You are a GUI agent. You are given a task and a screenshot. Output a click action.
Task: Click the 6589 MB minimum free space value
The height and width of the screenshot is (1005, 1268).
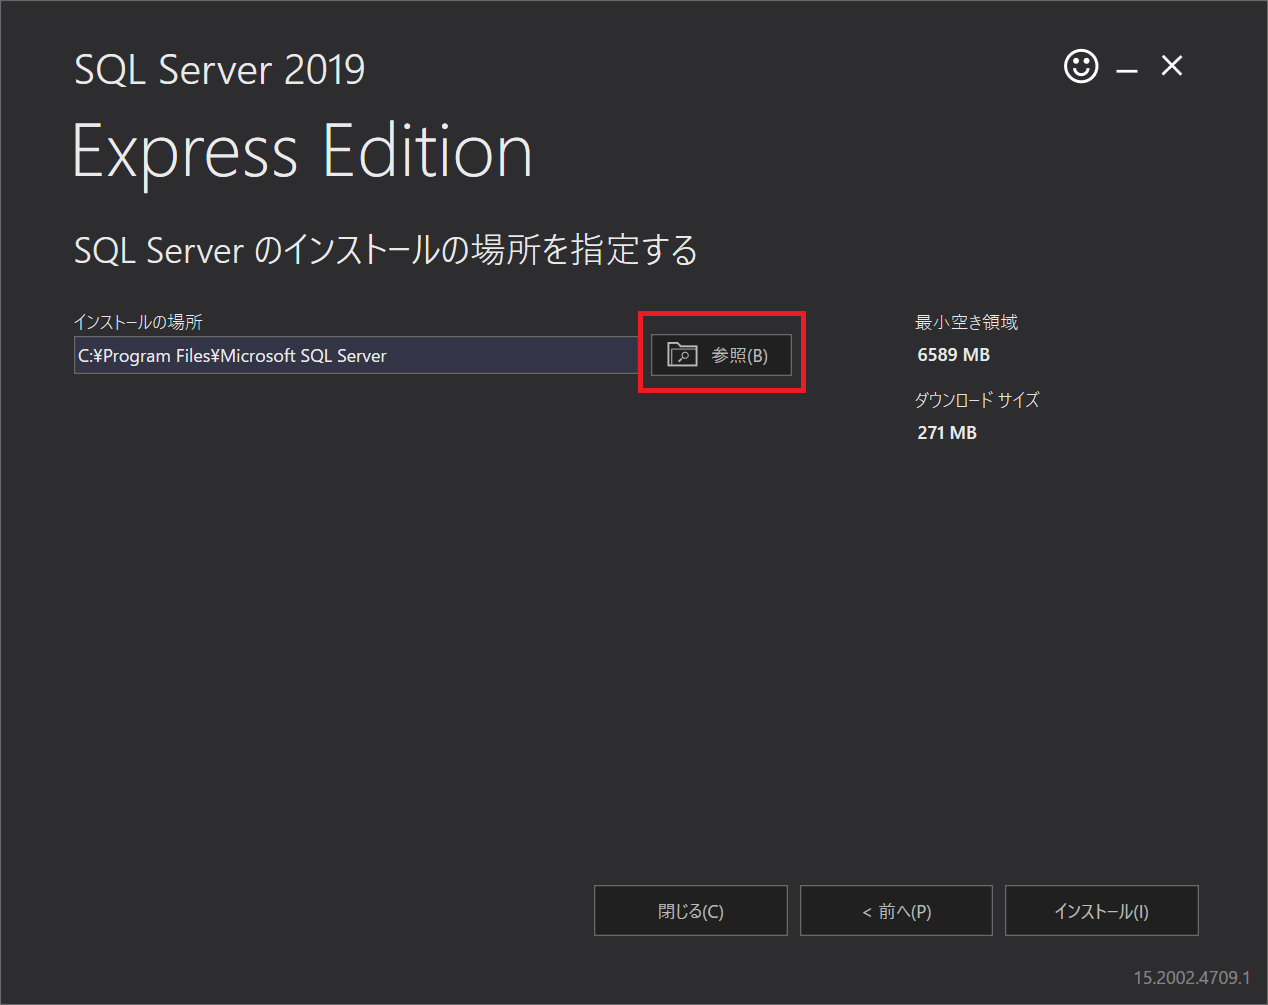point(953,355)
